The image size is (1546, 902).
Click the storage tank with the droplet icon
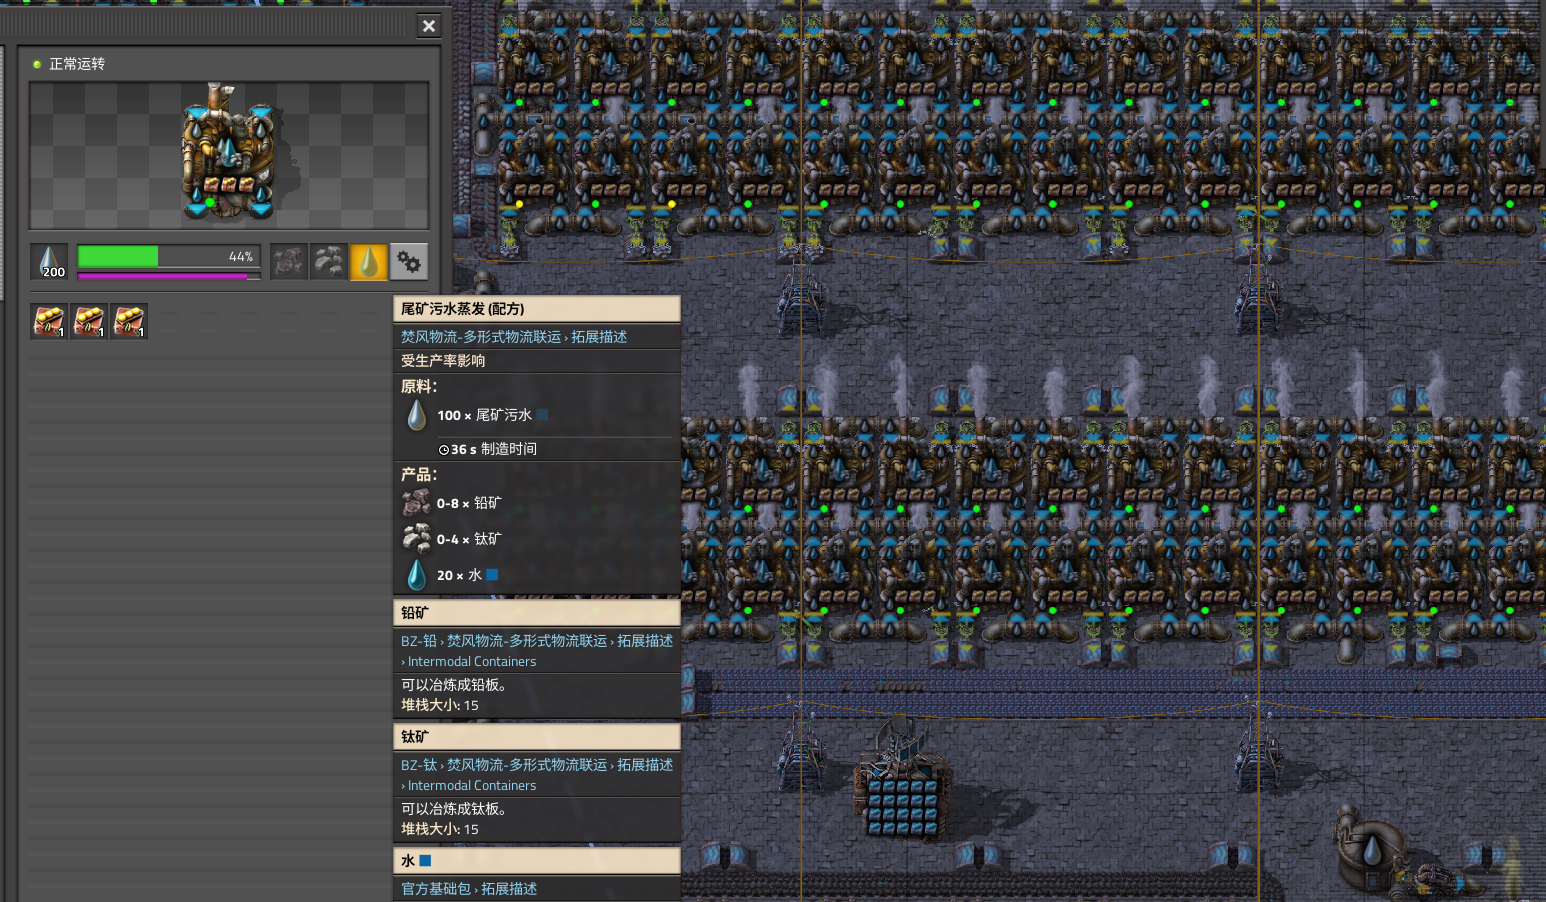[x=1372, y=848]
